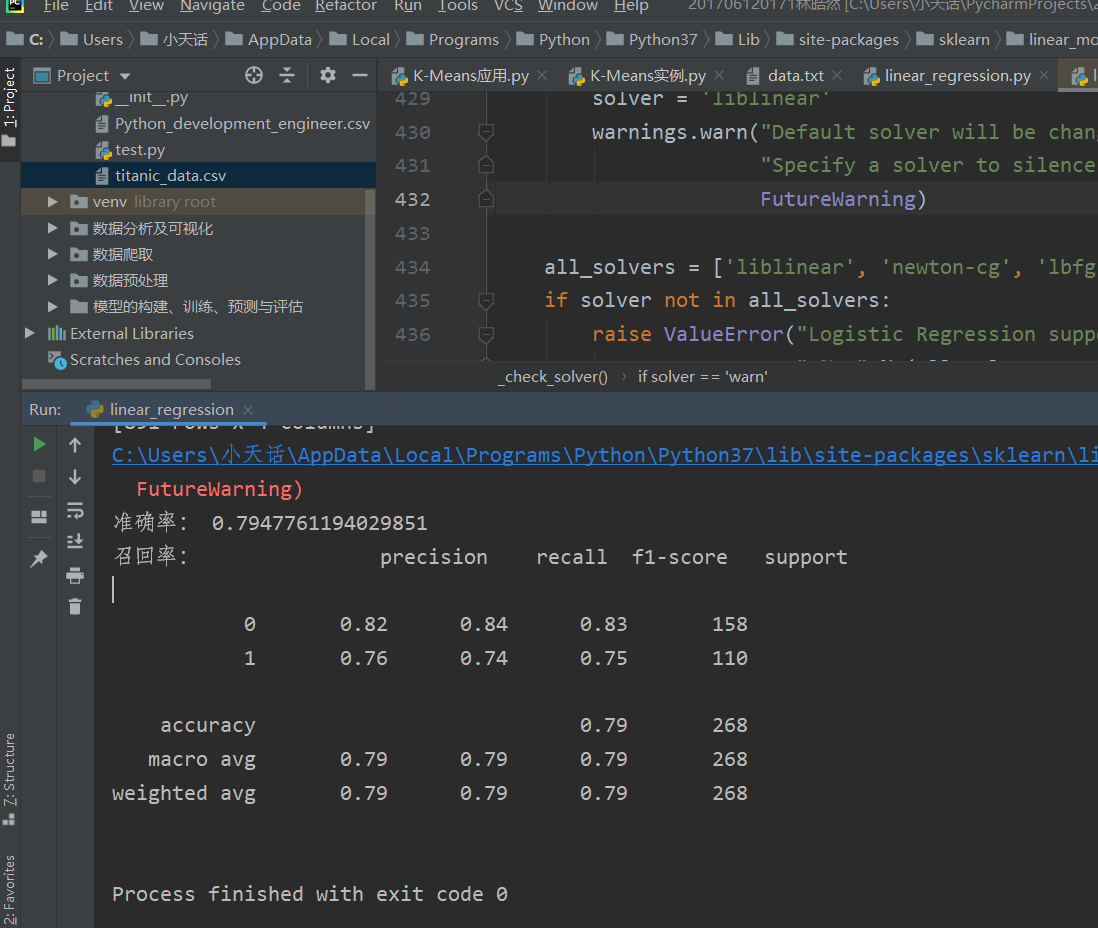Click the Stop process square icon
Viewport: 1098px width, 928px height.
click(39, 476)
